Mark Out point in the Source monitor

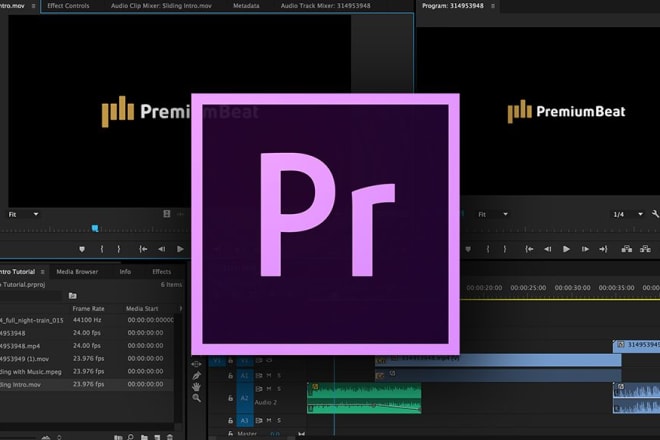click(119, 249)
